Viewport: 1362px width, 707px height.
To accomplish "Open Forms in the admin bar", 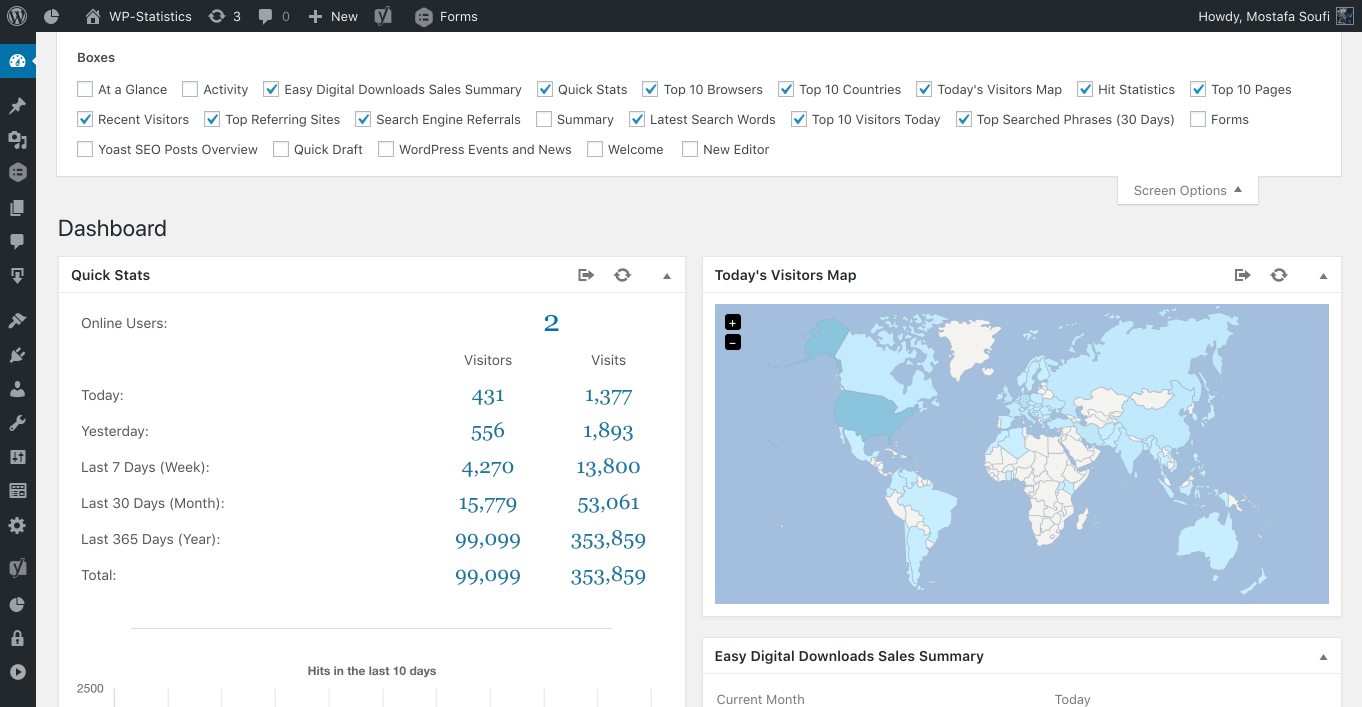I will point(446,16).
